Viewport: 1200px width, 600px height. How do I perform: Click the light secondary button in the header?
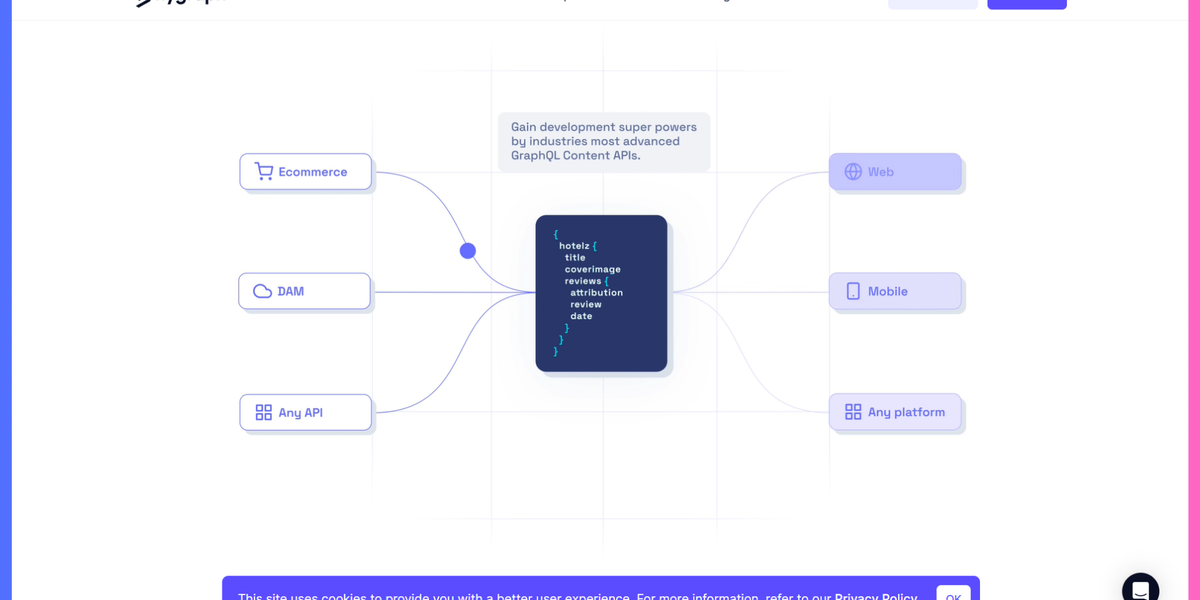tap(932, 3)
